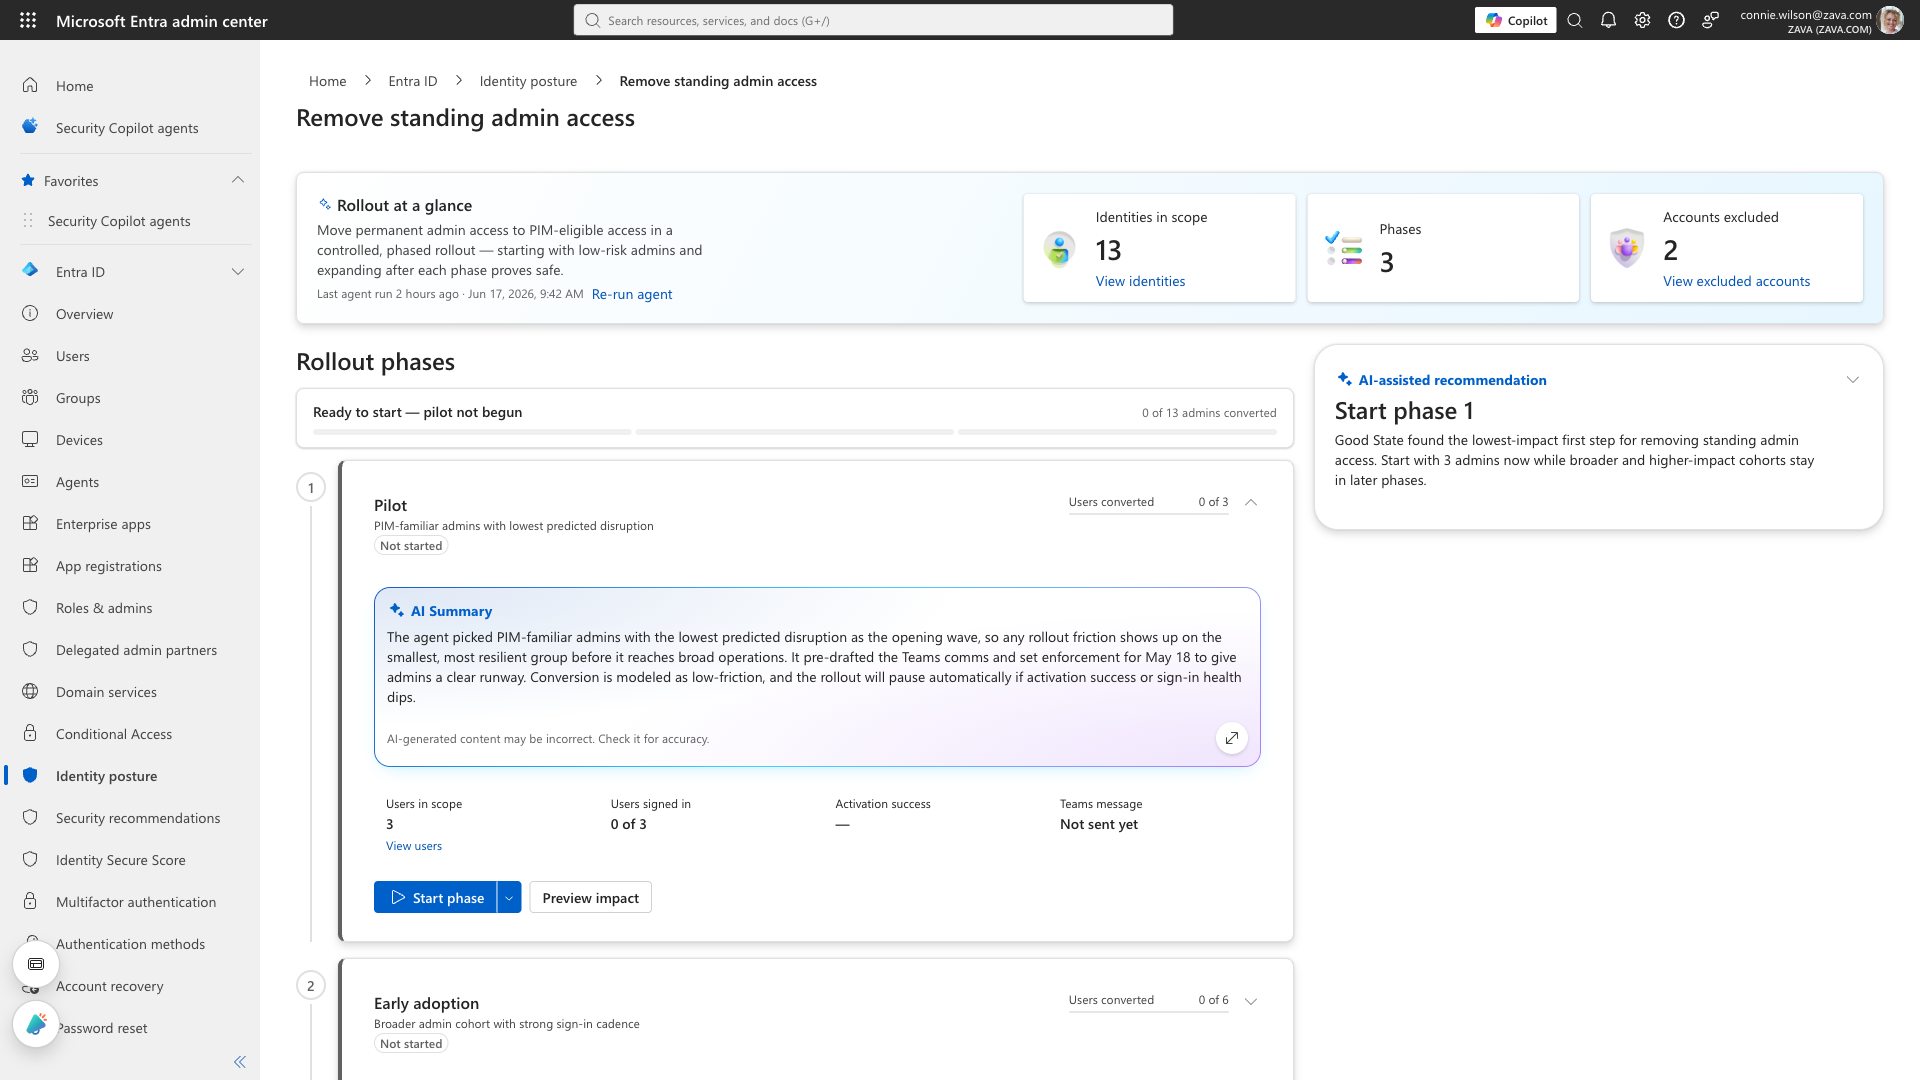Click the '0 of 13 admins converted' text
1920x1080 pixels.
point(1209,413)
